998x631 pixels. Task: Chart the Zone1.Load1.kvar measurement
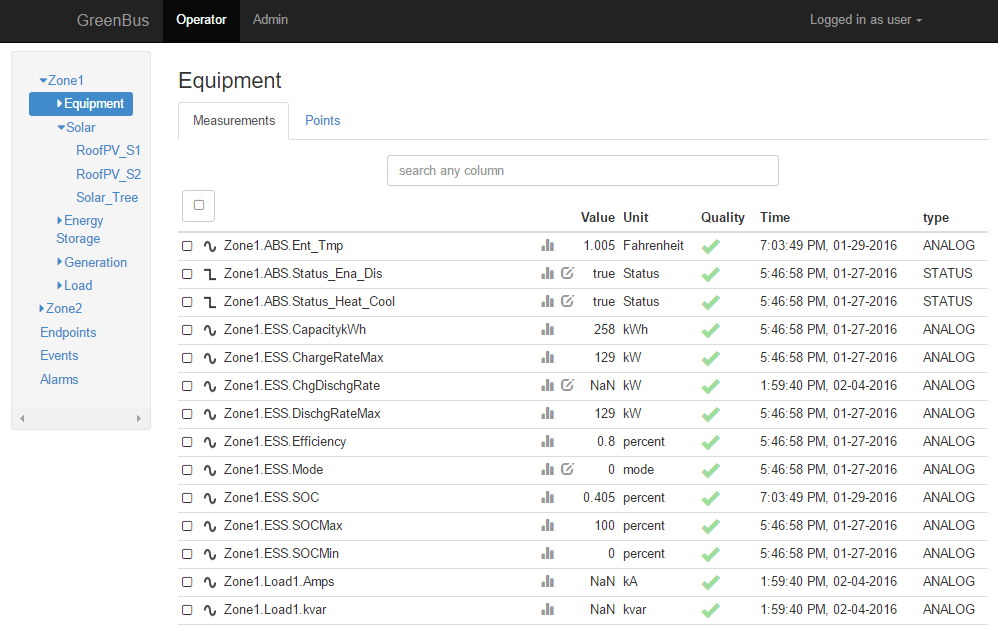coord(547,610)
